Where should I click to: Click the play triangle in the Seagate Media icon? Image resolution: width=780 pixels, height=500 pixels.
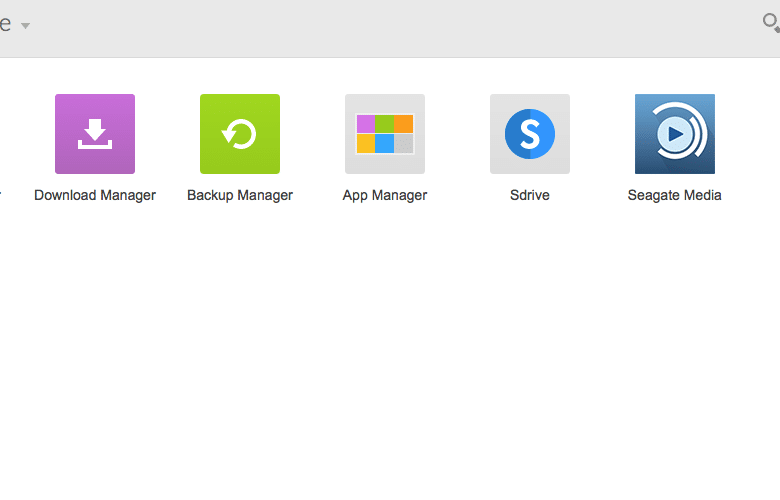[x=675, y=134]
